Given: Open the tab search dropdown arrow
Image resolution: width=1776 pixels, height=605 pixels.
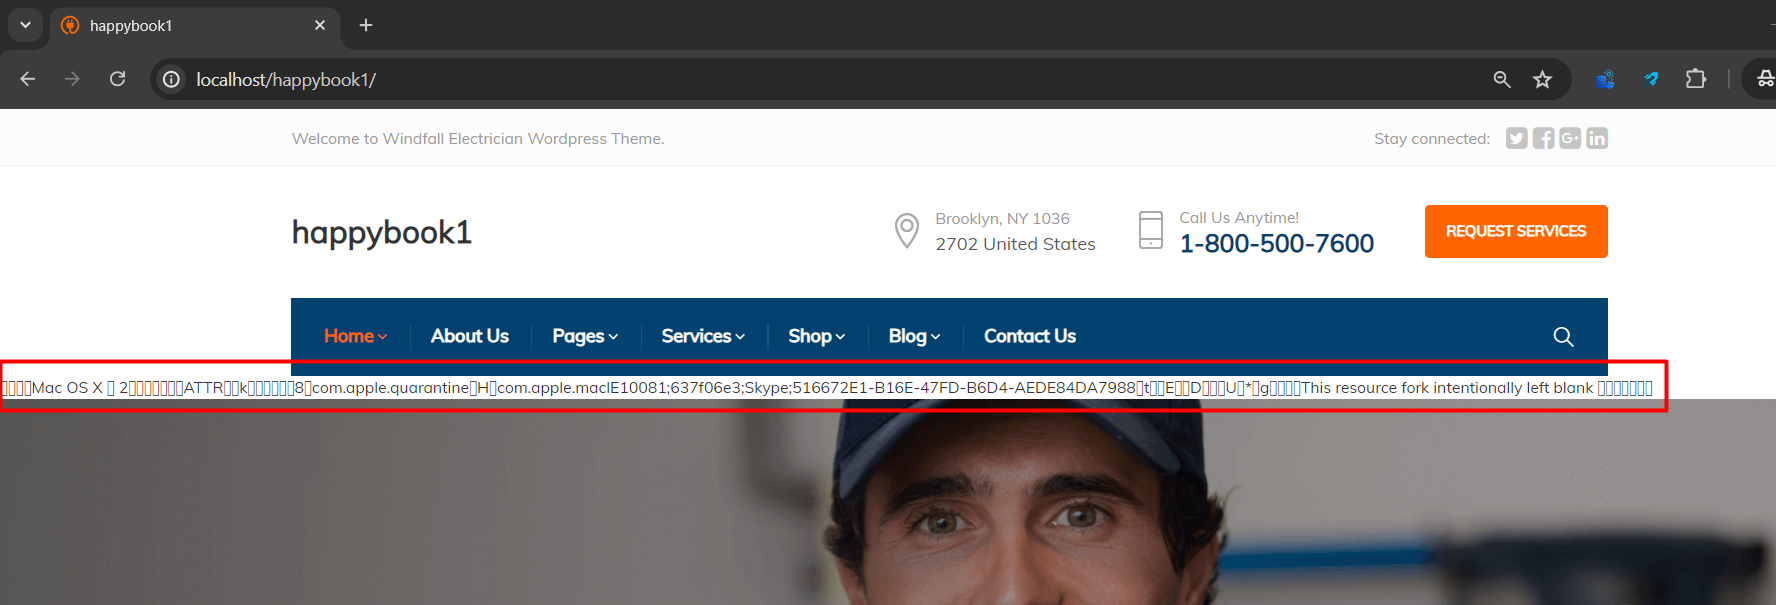Looking at the screenshot, I should tap(25, 25).
